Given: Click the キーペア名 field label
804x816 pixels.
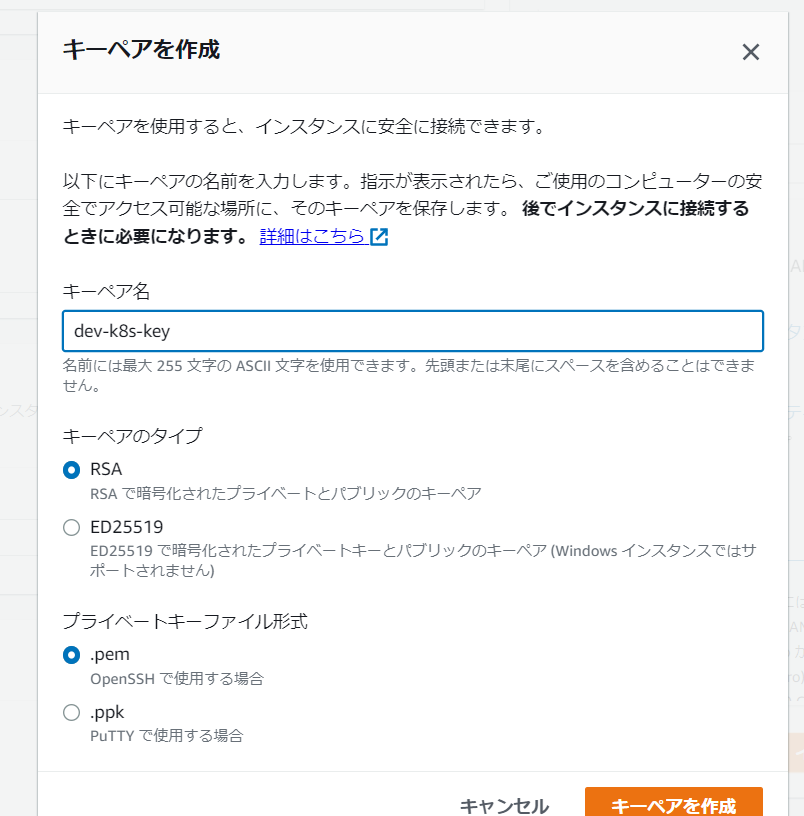Looking at the screenshot, I should click(106, 290).
